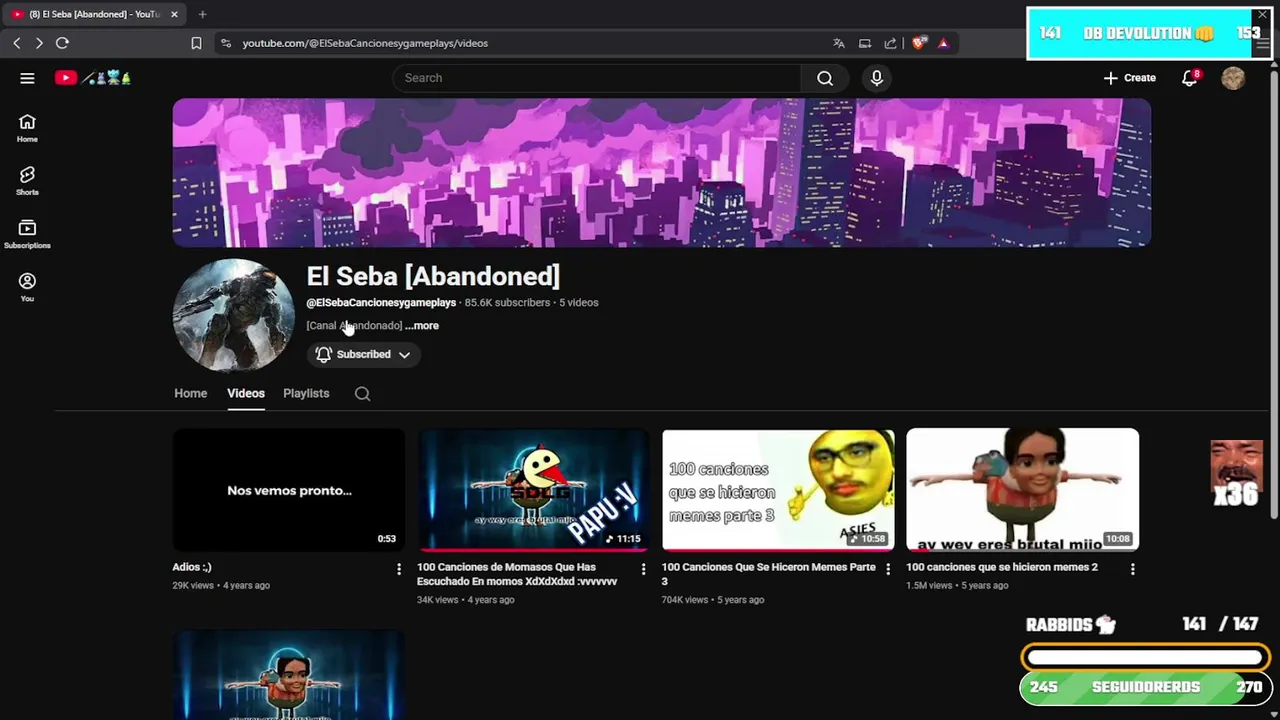Open Subscriptions in the sidebar
Screen dimensions: 1280x720
point(27,234)
